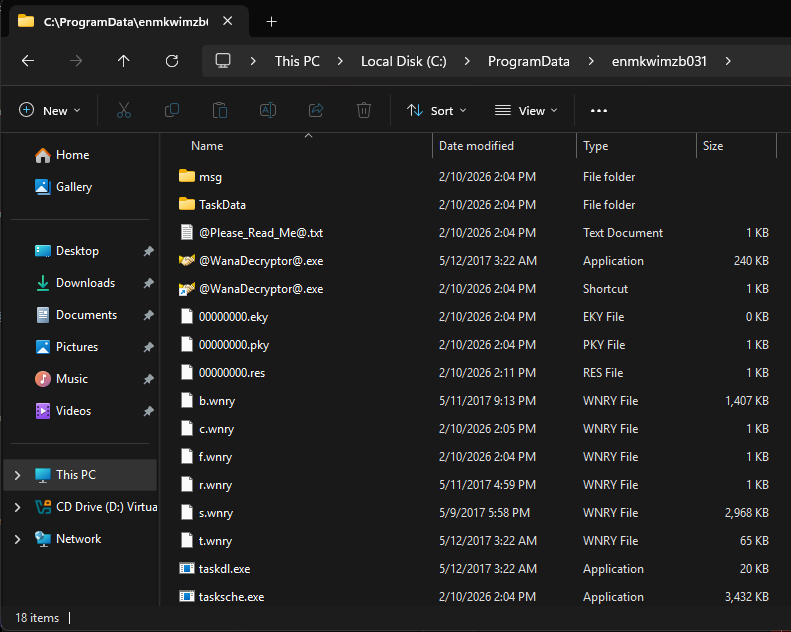Select the taskdl.exe file icon
Screen dimensions: 791x632
click(187, 568)
